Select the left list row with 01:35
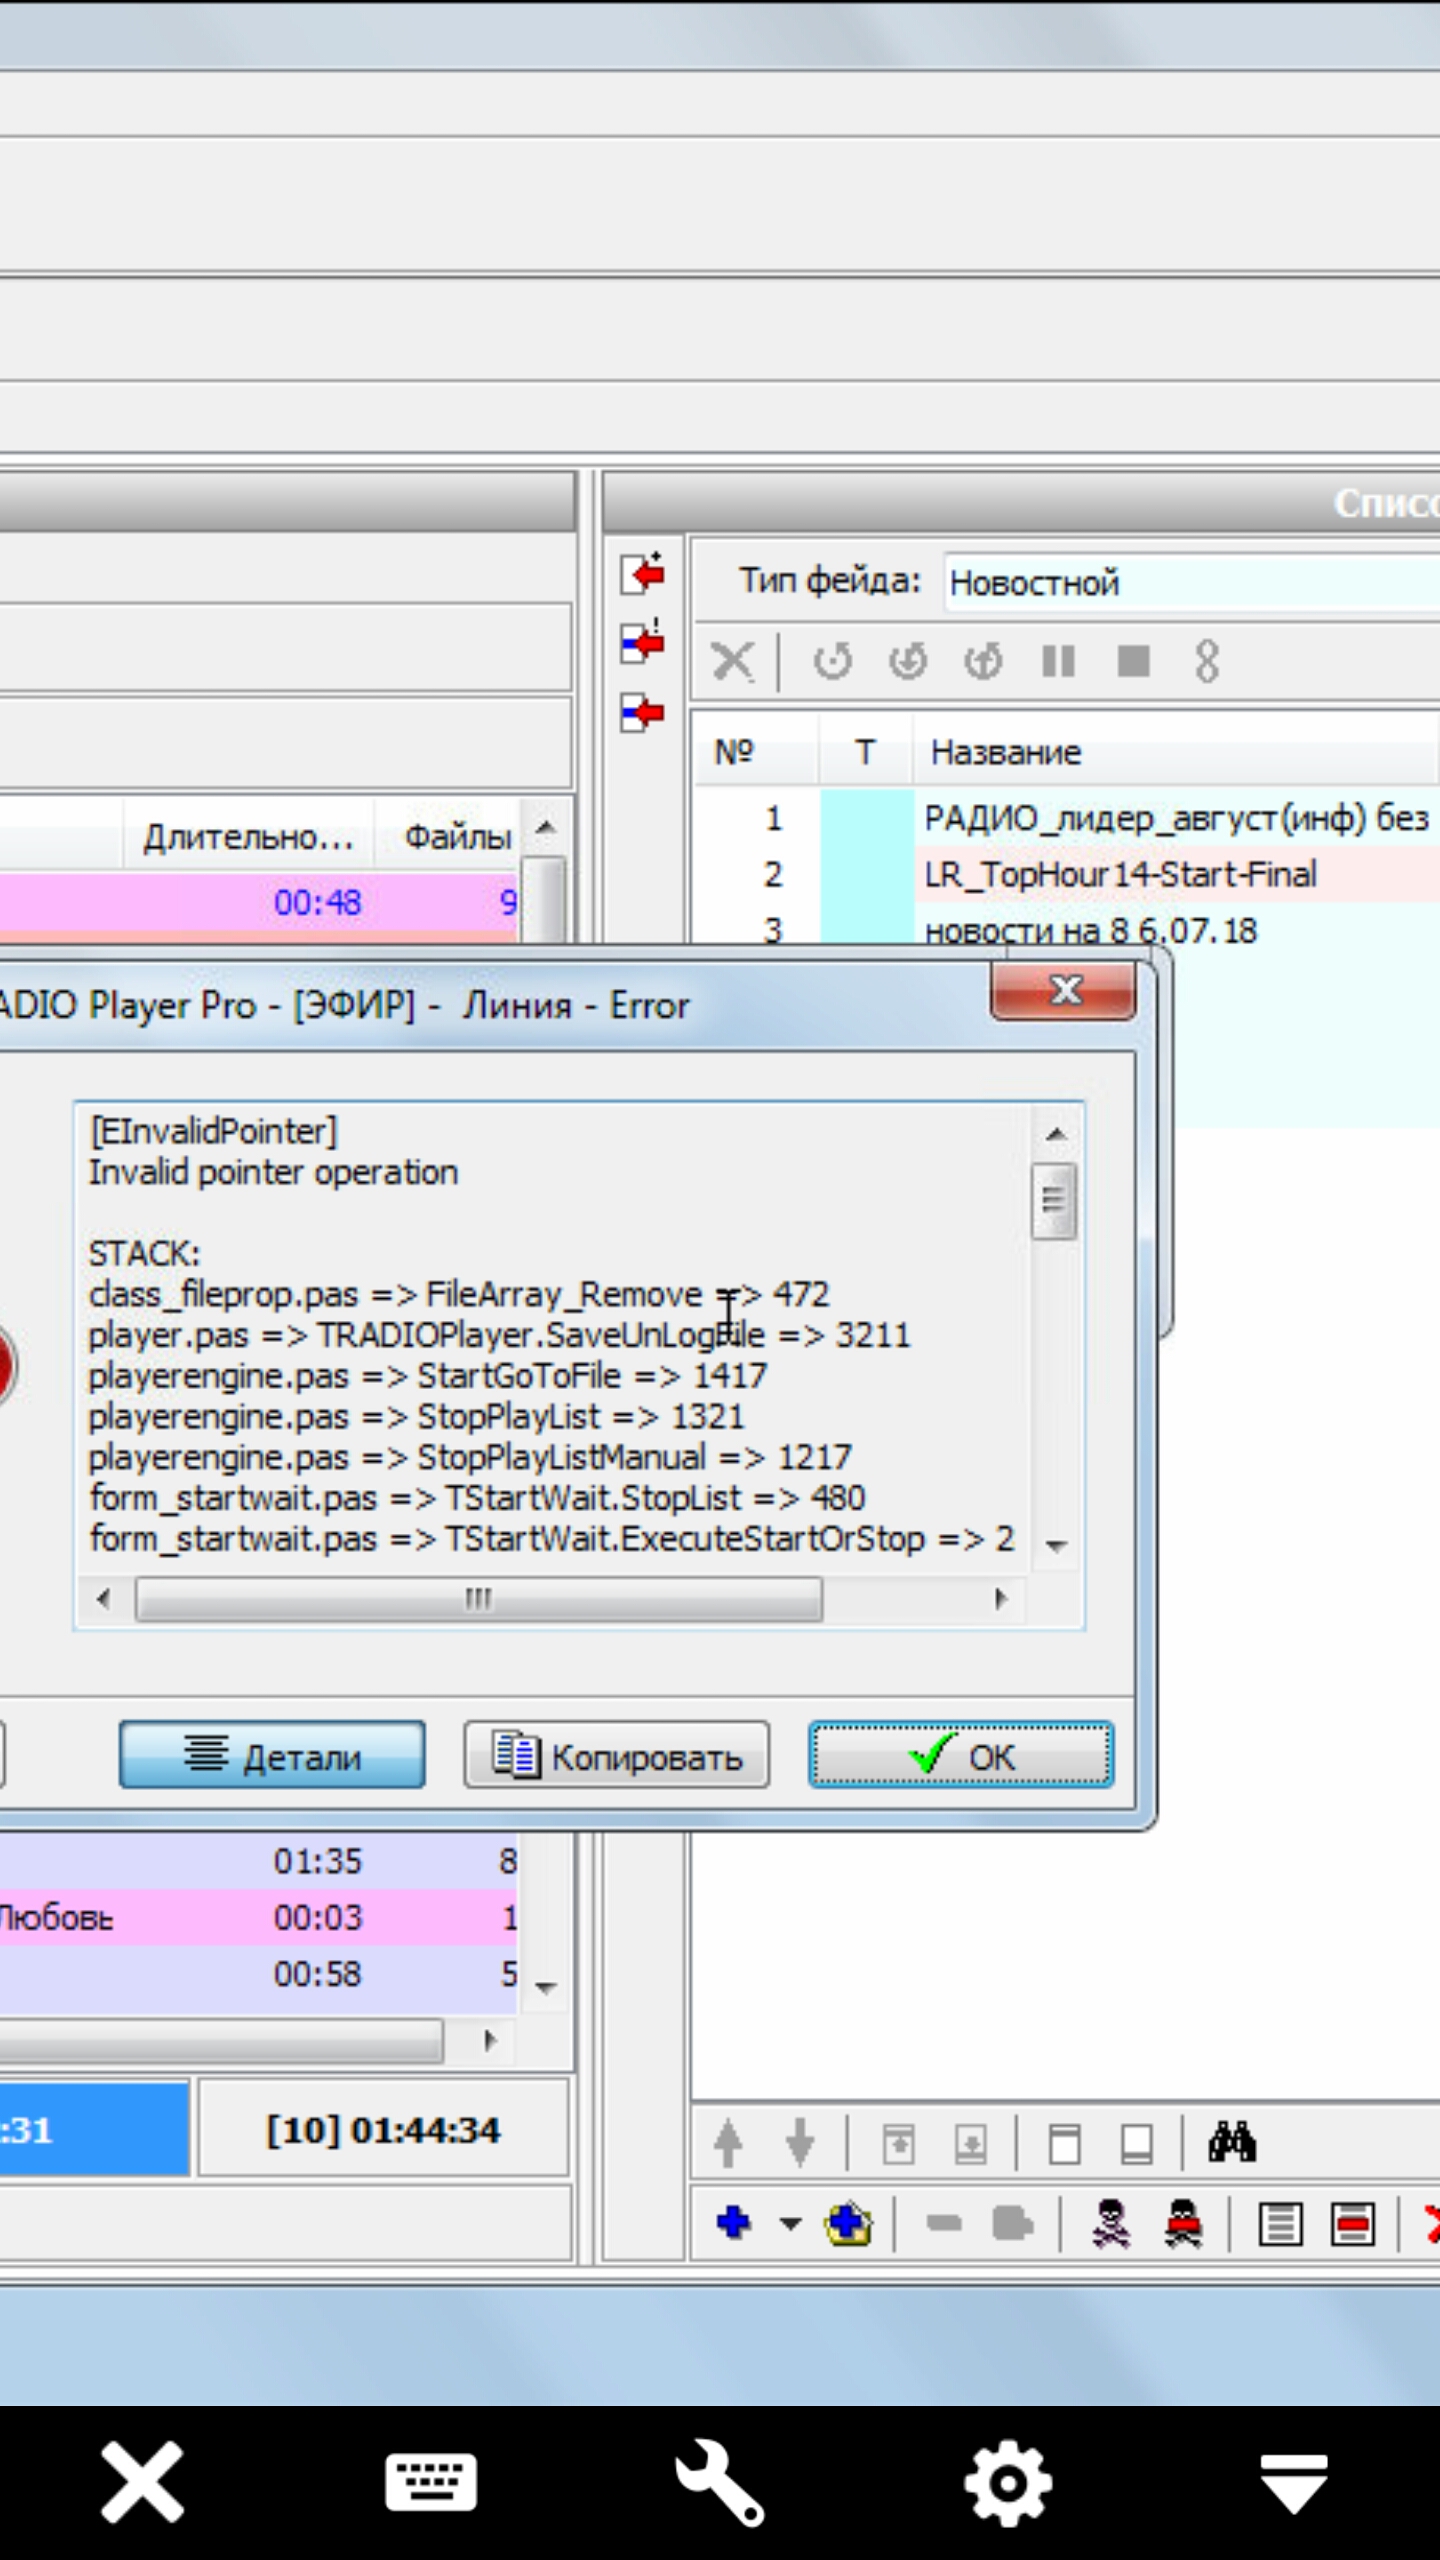 pyautogui.click(x=258, y=1860)
